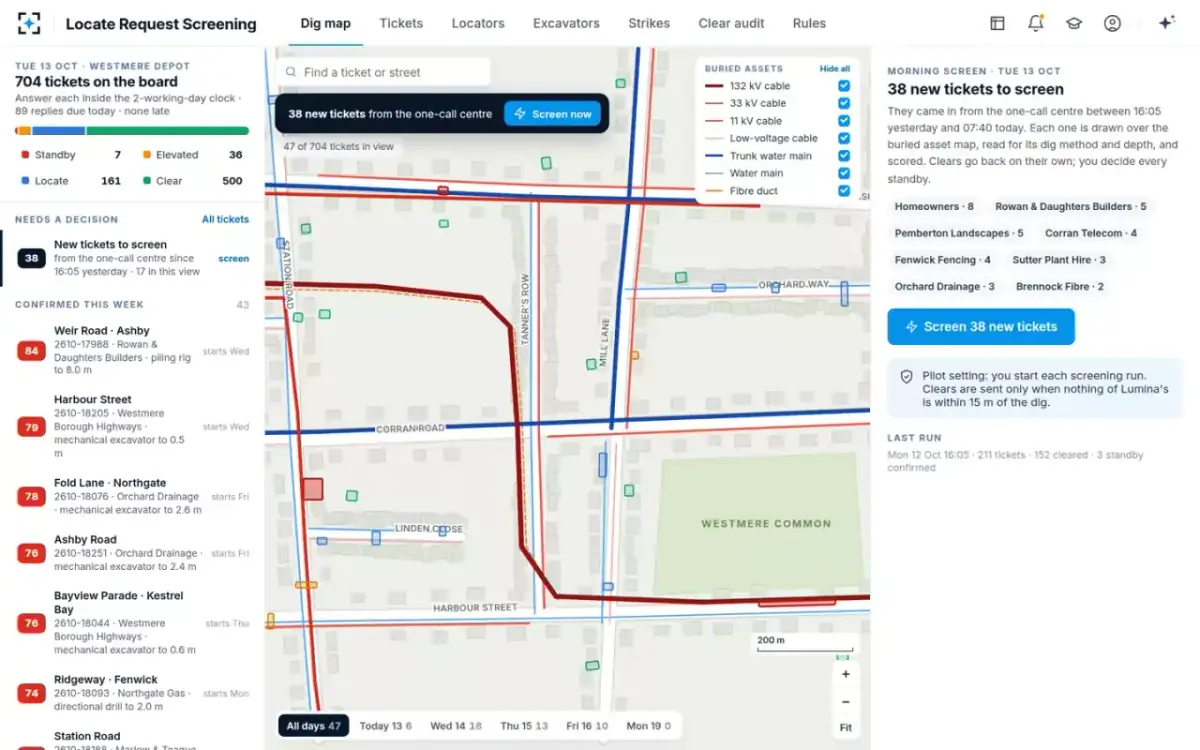
Task: Select the Pemberton Landscapes · 5 chip
Action: [959, 233]
